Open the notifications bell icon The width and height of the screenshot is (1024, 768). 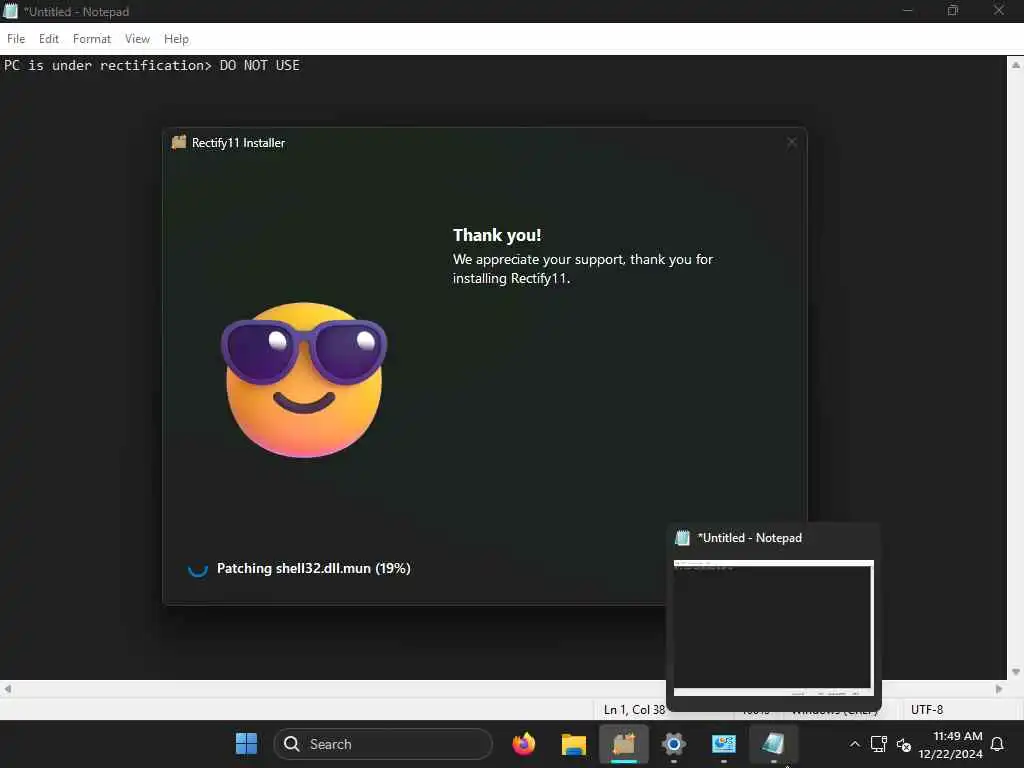[x=997, y=744]
